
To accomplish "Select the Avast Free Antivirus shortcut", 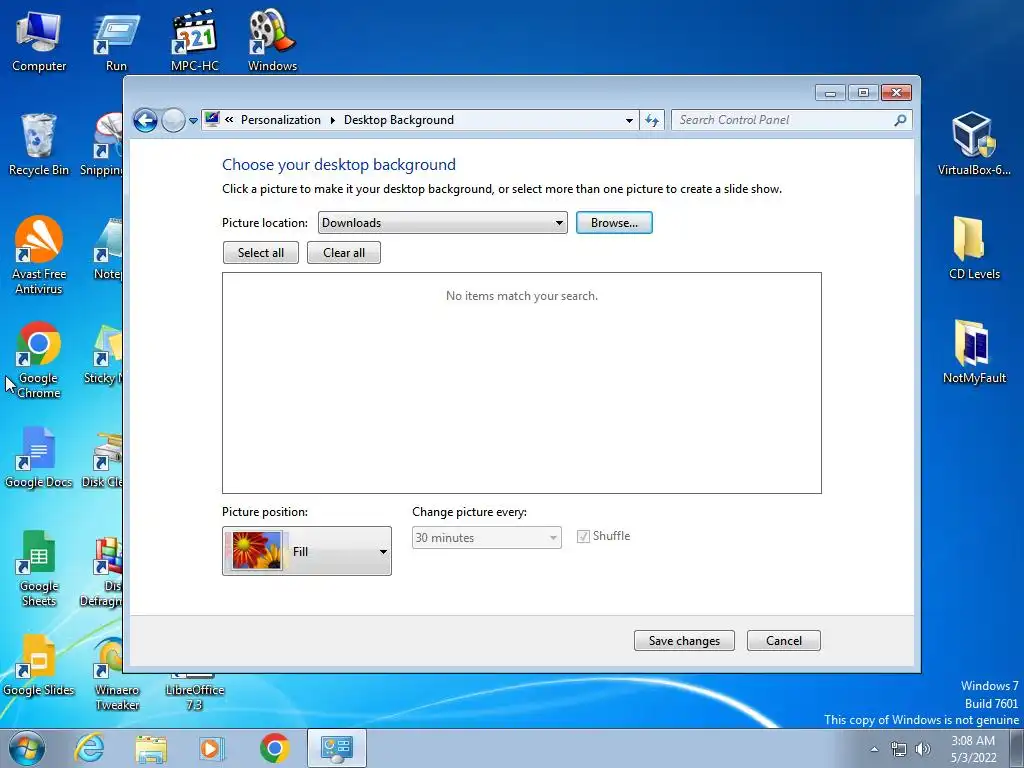I will click(39, 255).
